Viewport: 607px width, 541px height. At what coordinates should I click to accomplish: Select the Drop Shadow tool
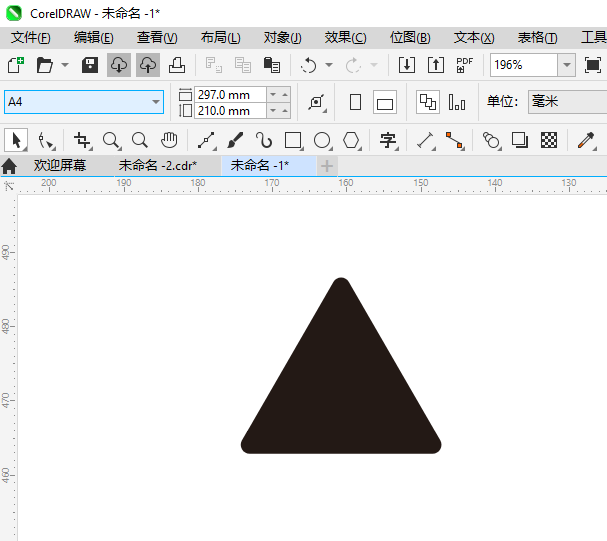[x=520, y=140]
